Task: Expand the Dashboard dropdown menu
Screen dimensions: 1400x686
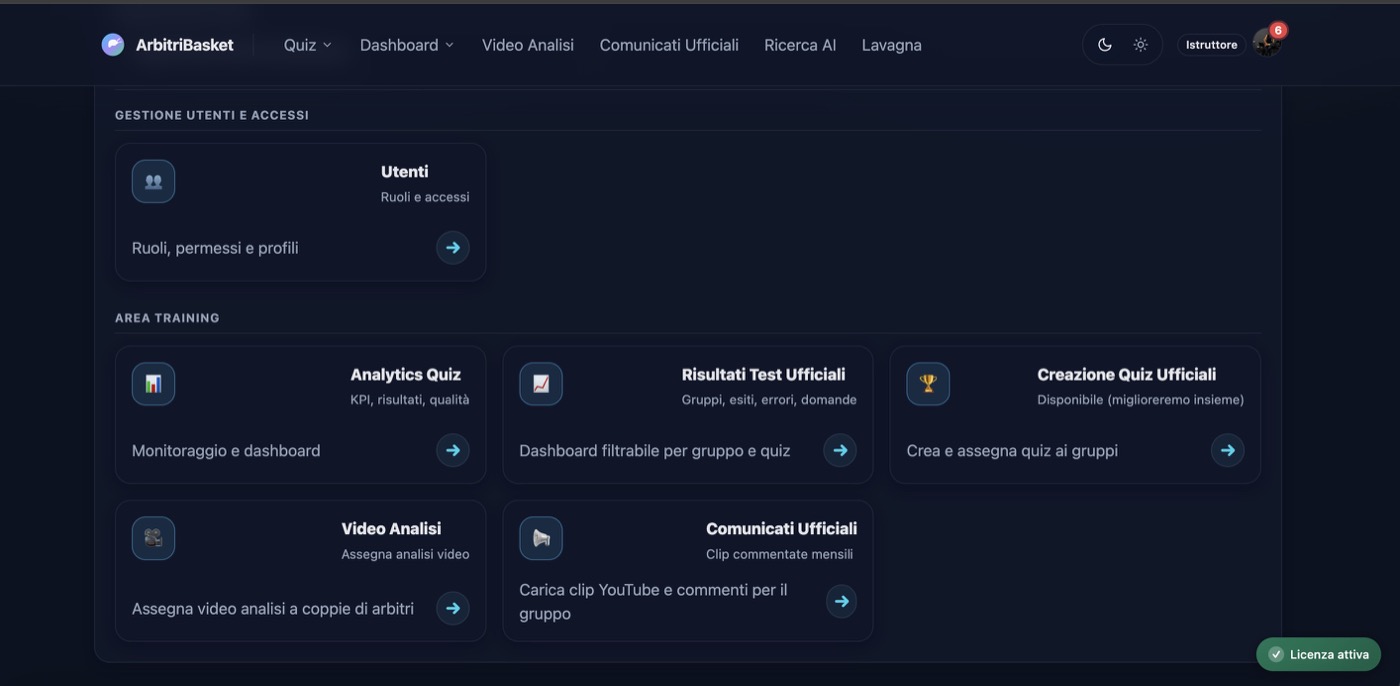Action: click(407, 45)
